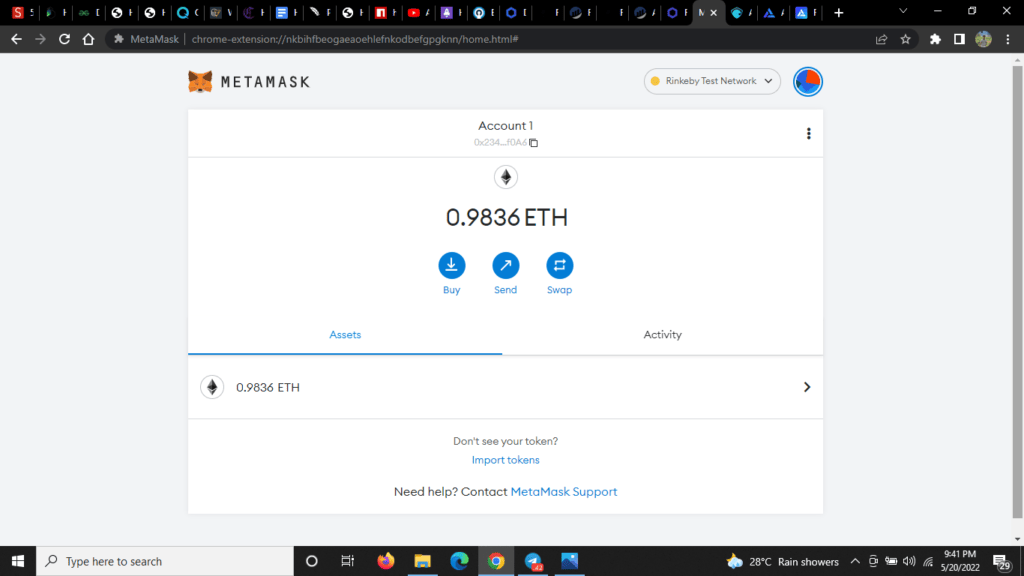Go back in browser history
Viewport: 1024px width, 576px height.
pos(16,39)
